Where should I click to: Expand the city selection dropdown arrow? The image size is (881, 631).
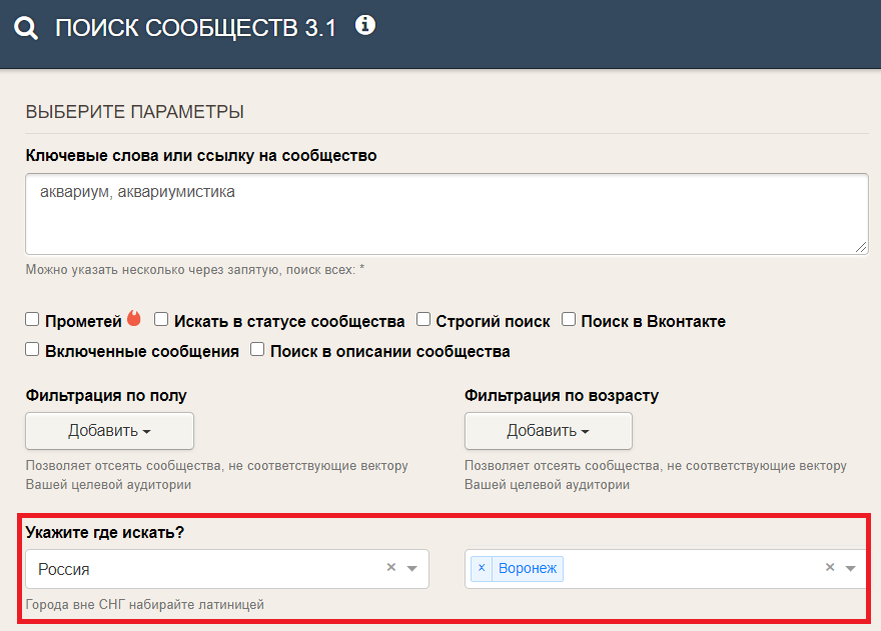tap(851, 567)
